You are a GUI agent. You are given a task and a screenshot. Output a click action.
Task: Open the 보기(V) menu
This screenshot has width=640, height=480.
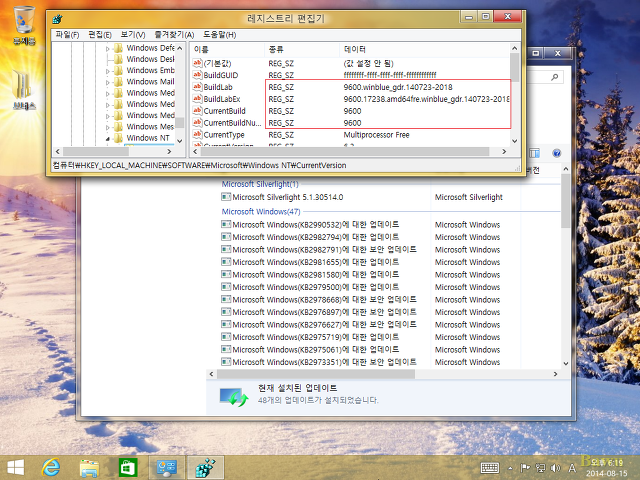[133, 35]
